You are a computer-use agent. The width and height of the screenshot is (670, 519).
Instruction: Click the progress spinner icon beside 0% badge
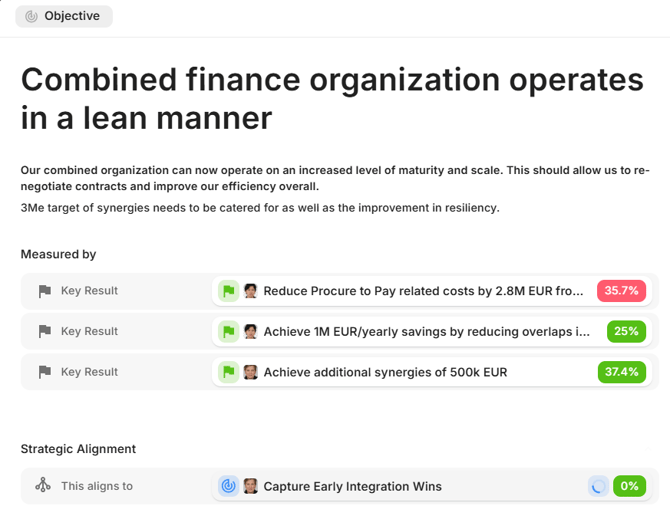[598, 487]
